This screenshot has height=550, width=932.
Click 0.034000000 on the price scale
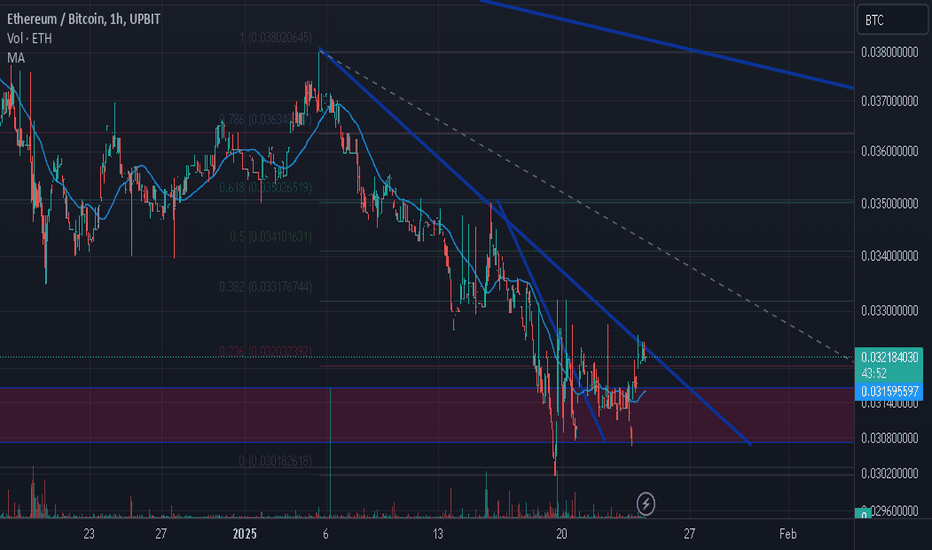coord(889,256)
